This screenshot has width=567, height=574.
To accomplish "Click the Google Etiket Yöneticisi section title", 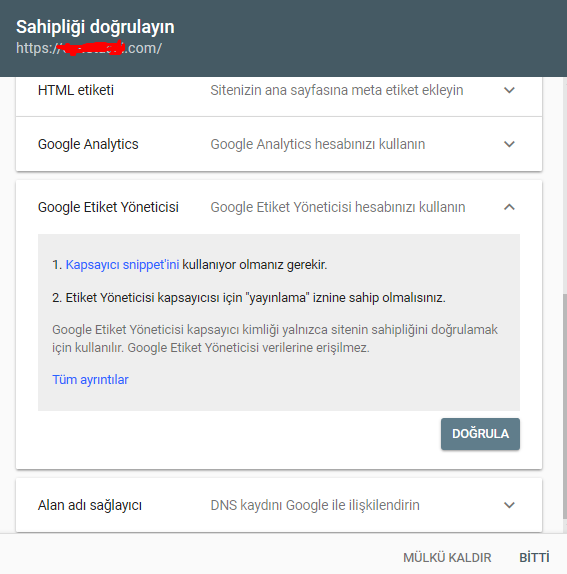I will [x=108, y=207].
